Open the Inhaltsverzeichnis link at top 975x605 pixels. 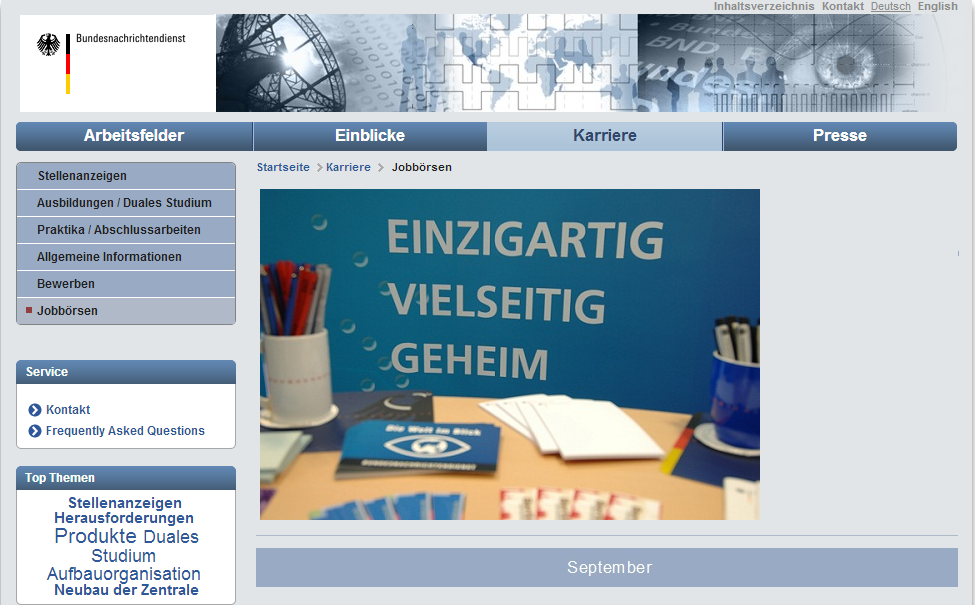[763, 6]
